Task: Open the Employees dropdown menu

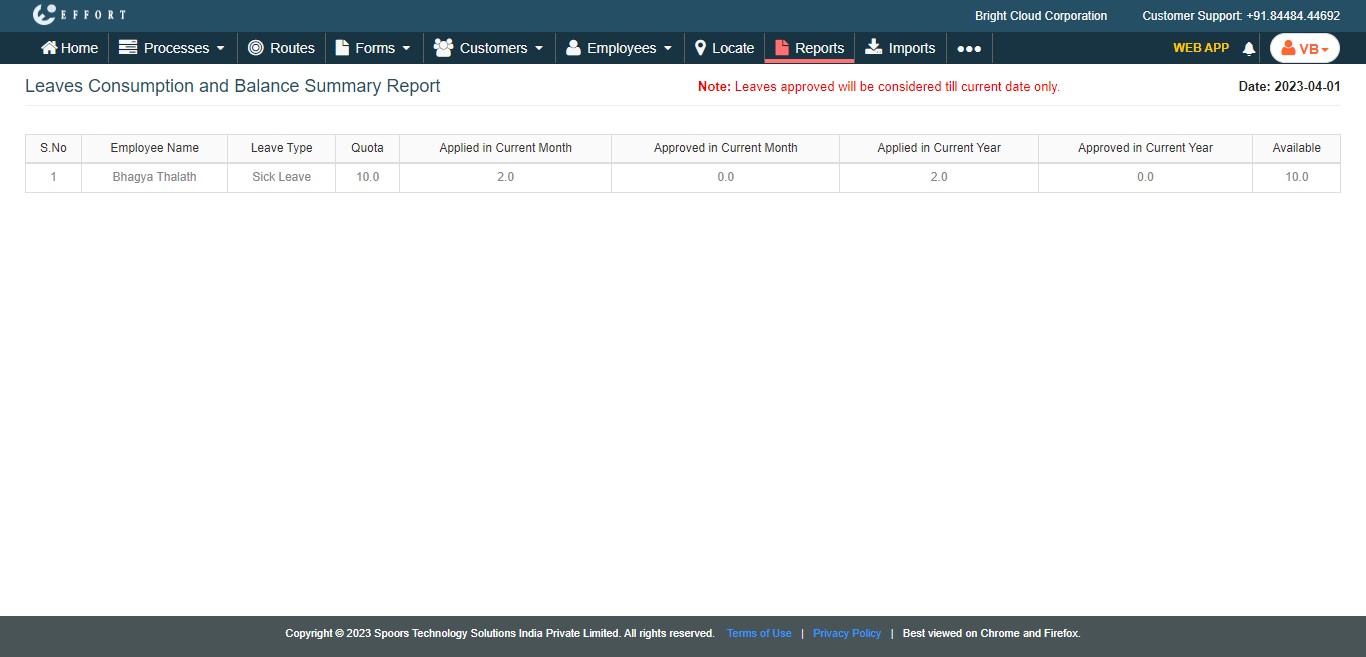Action: point(620,48)
